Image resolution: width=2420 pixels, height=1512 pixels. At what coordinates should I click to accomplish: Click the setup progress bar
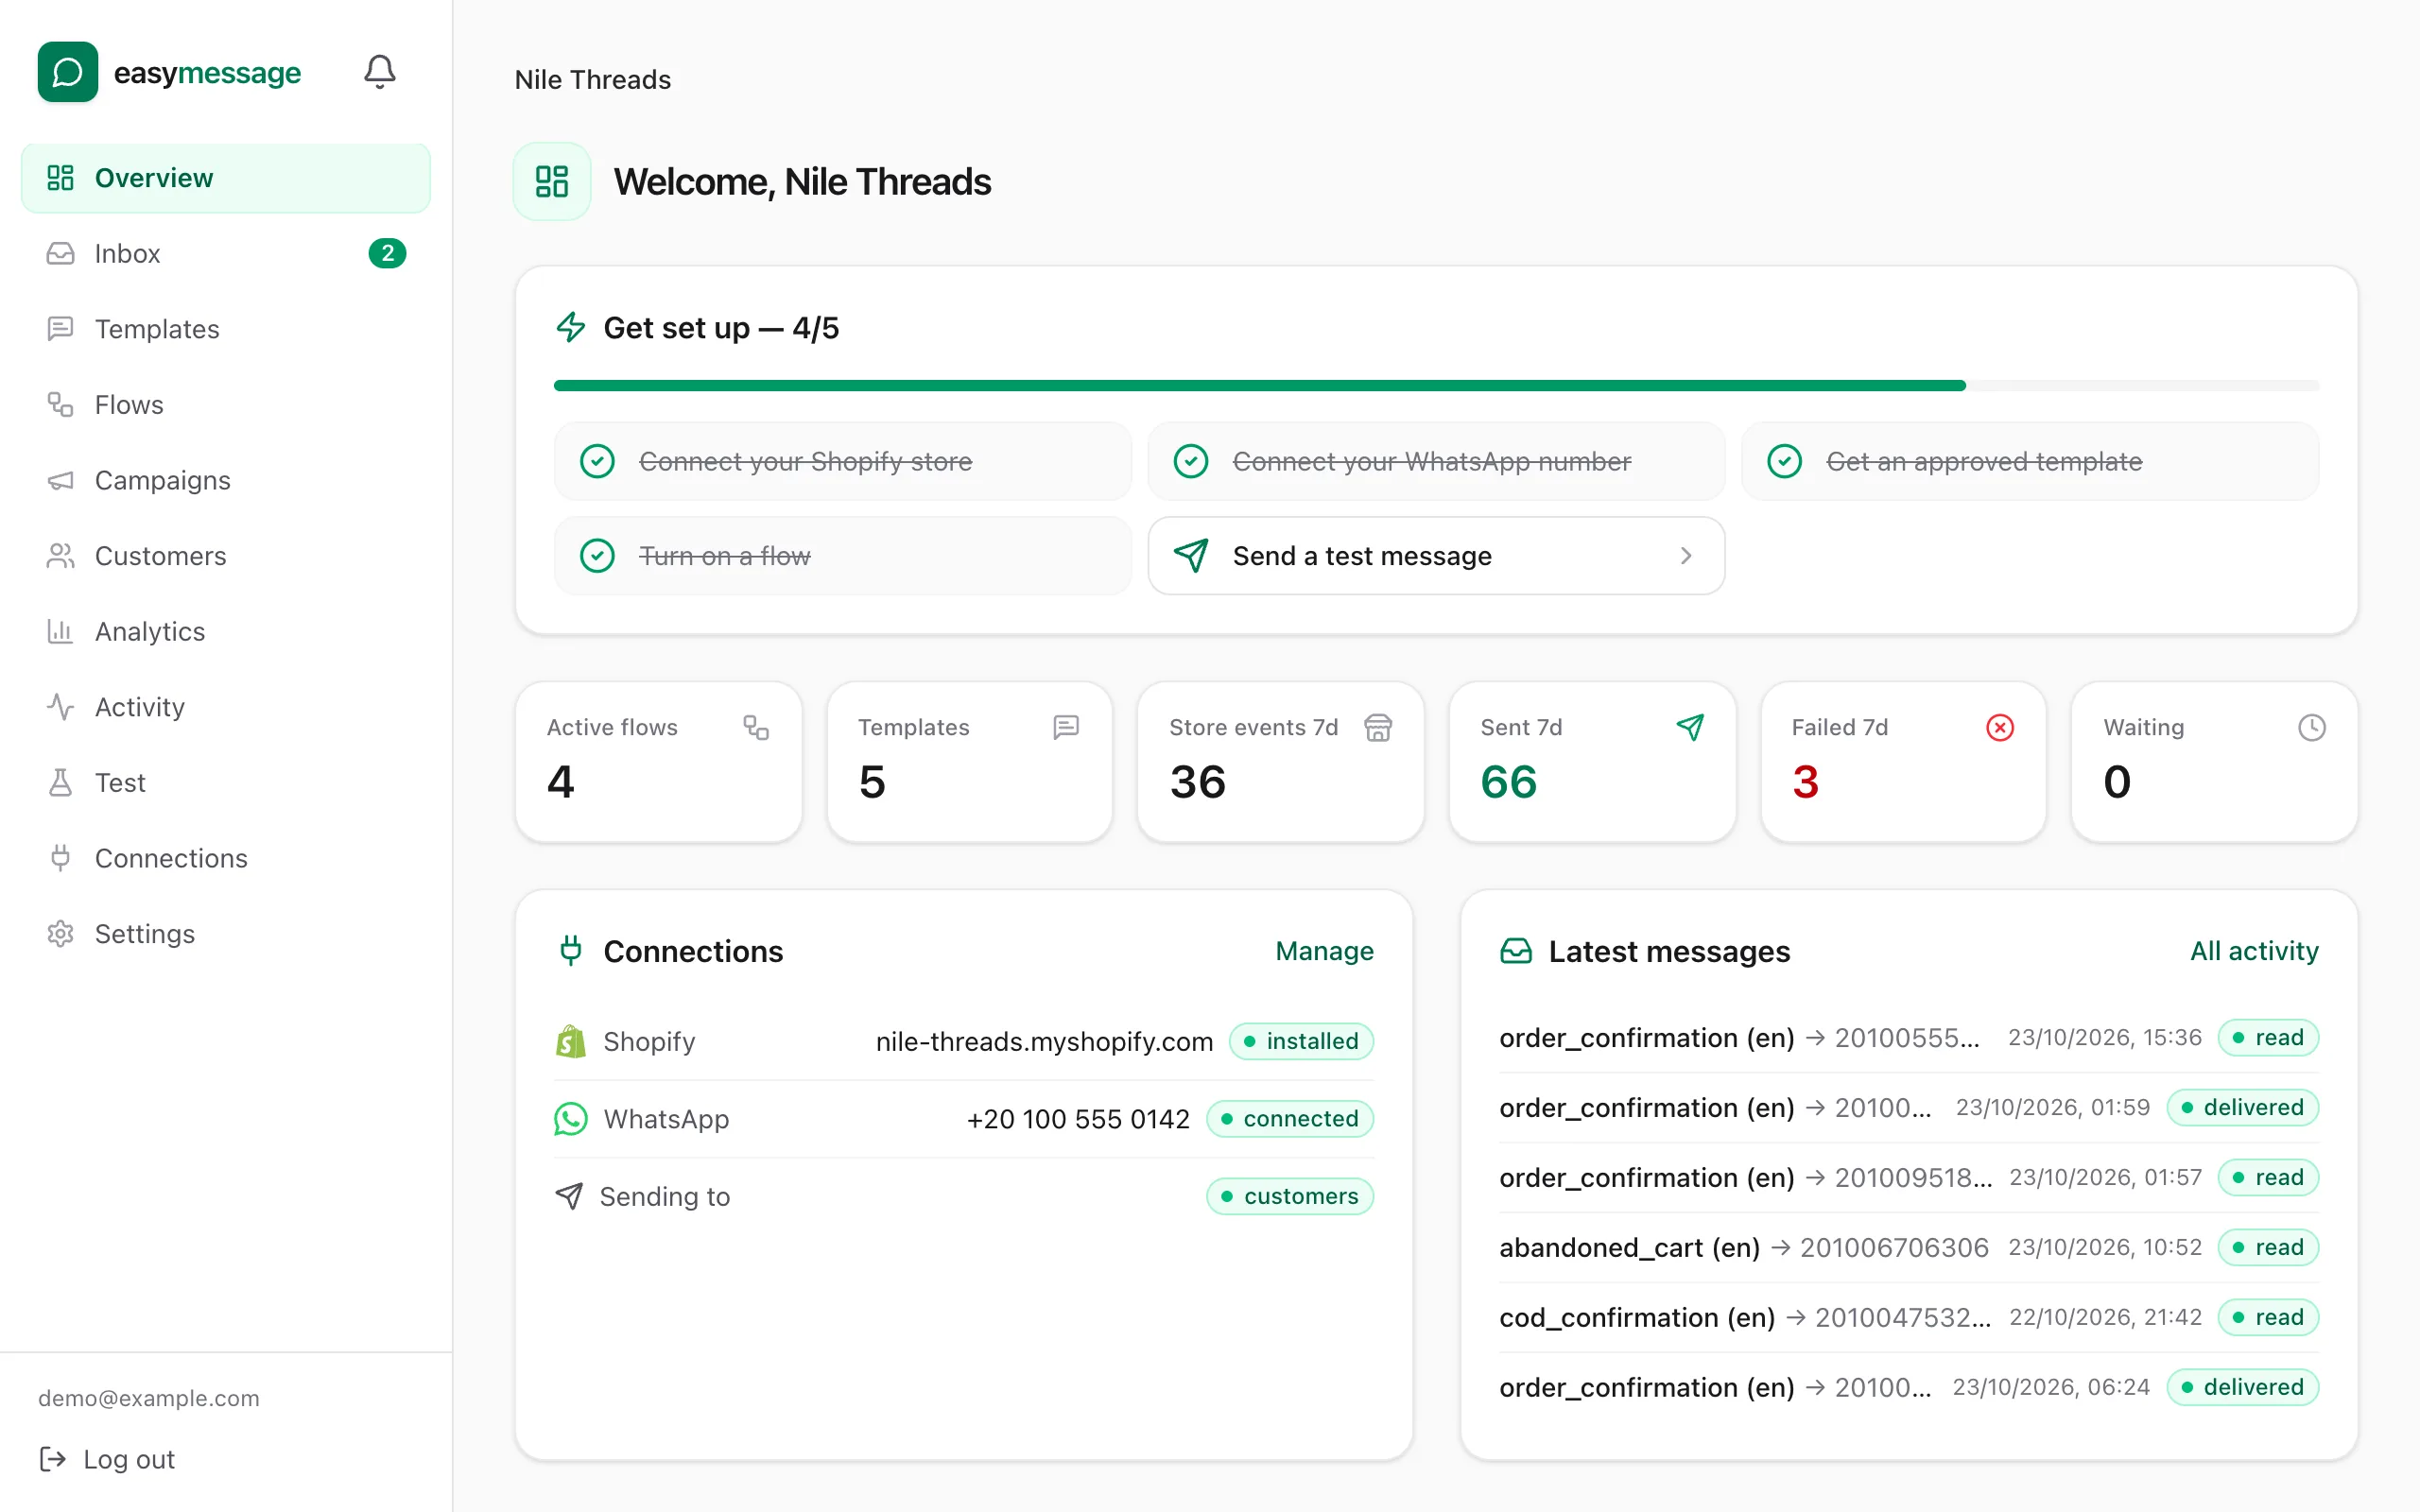click(1436, 385)
